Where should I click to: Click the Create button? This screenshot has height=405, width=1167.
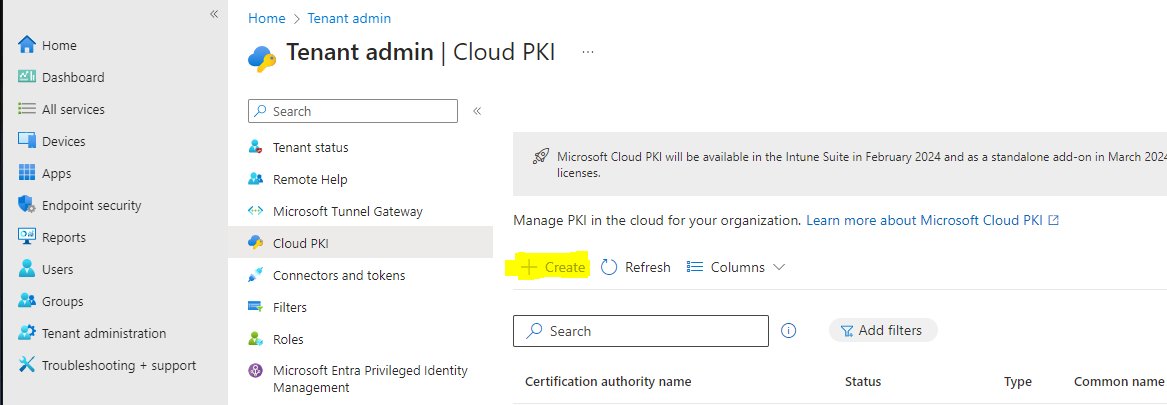click(552, 267)
